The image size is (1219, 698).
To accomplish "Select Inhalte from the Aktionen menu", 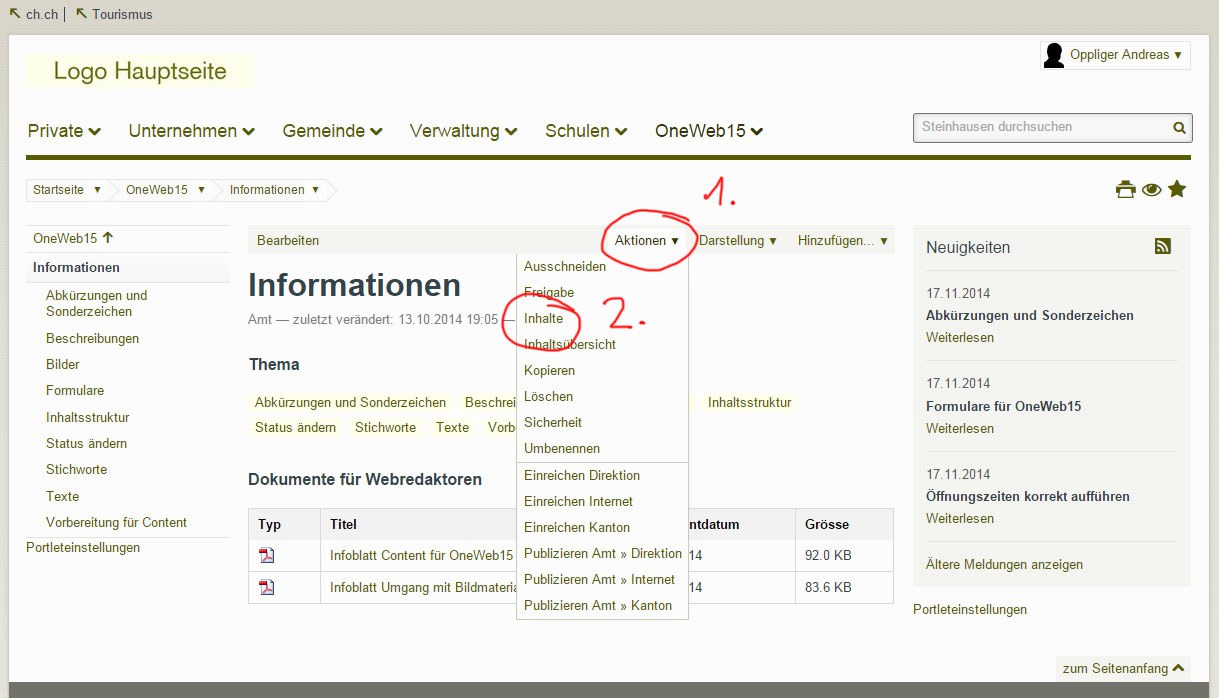I will click(543, 318).
